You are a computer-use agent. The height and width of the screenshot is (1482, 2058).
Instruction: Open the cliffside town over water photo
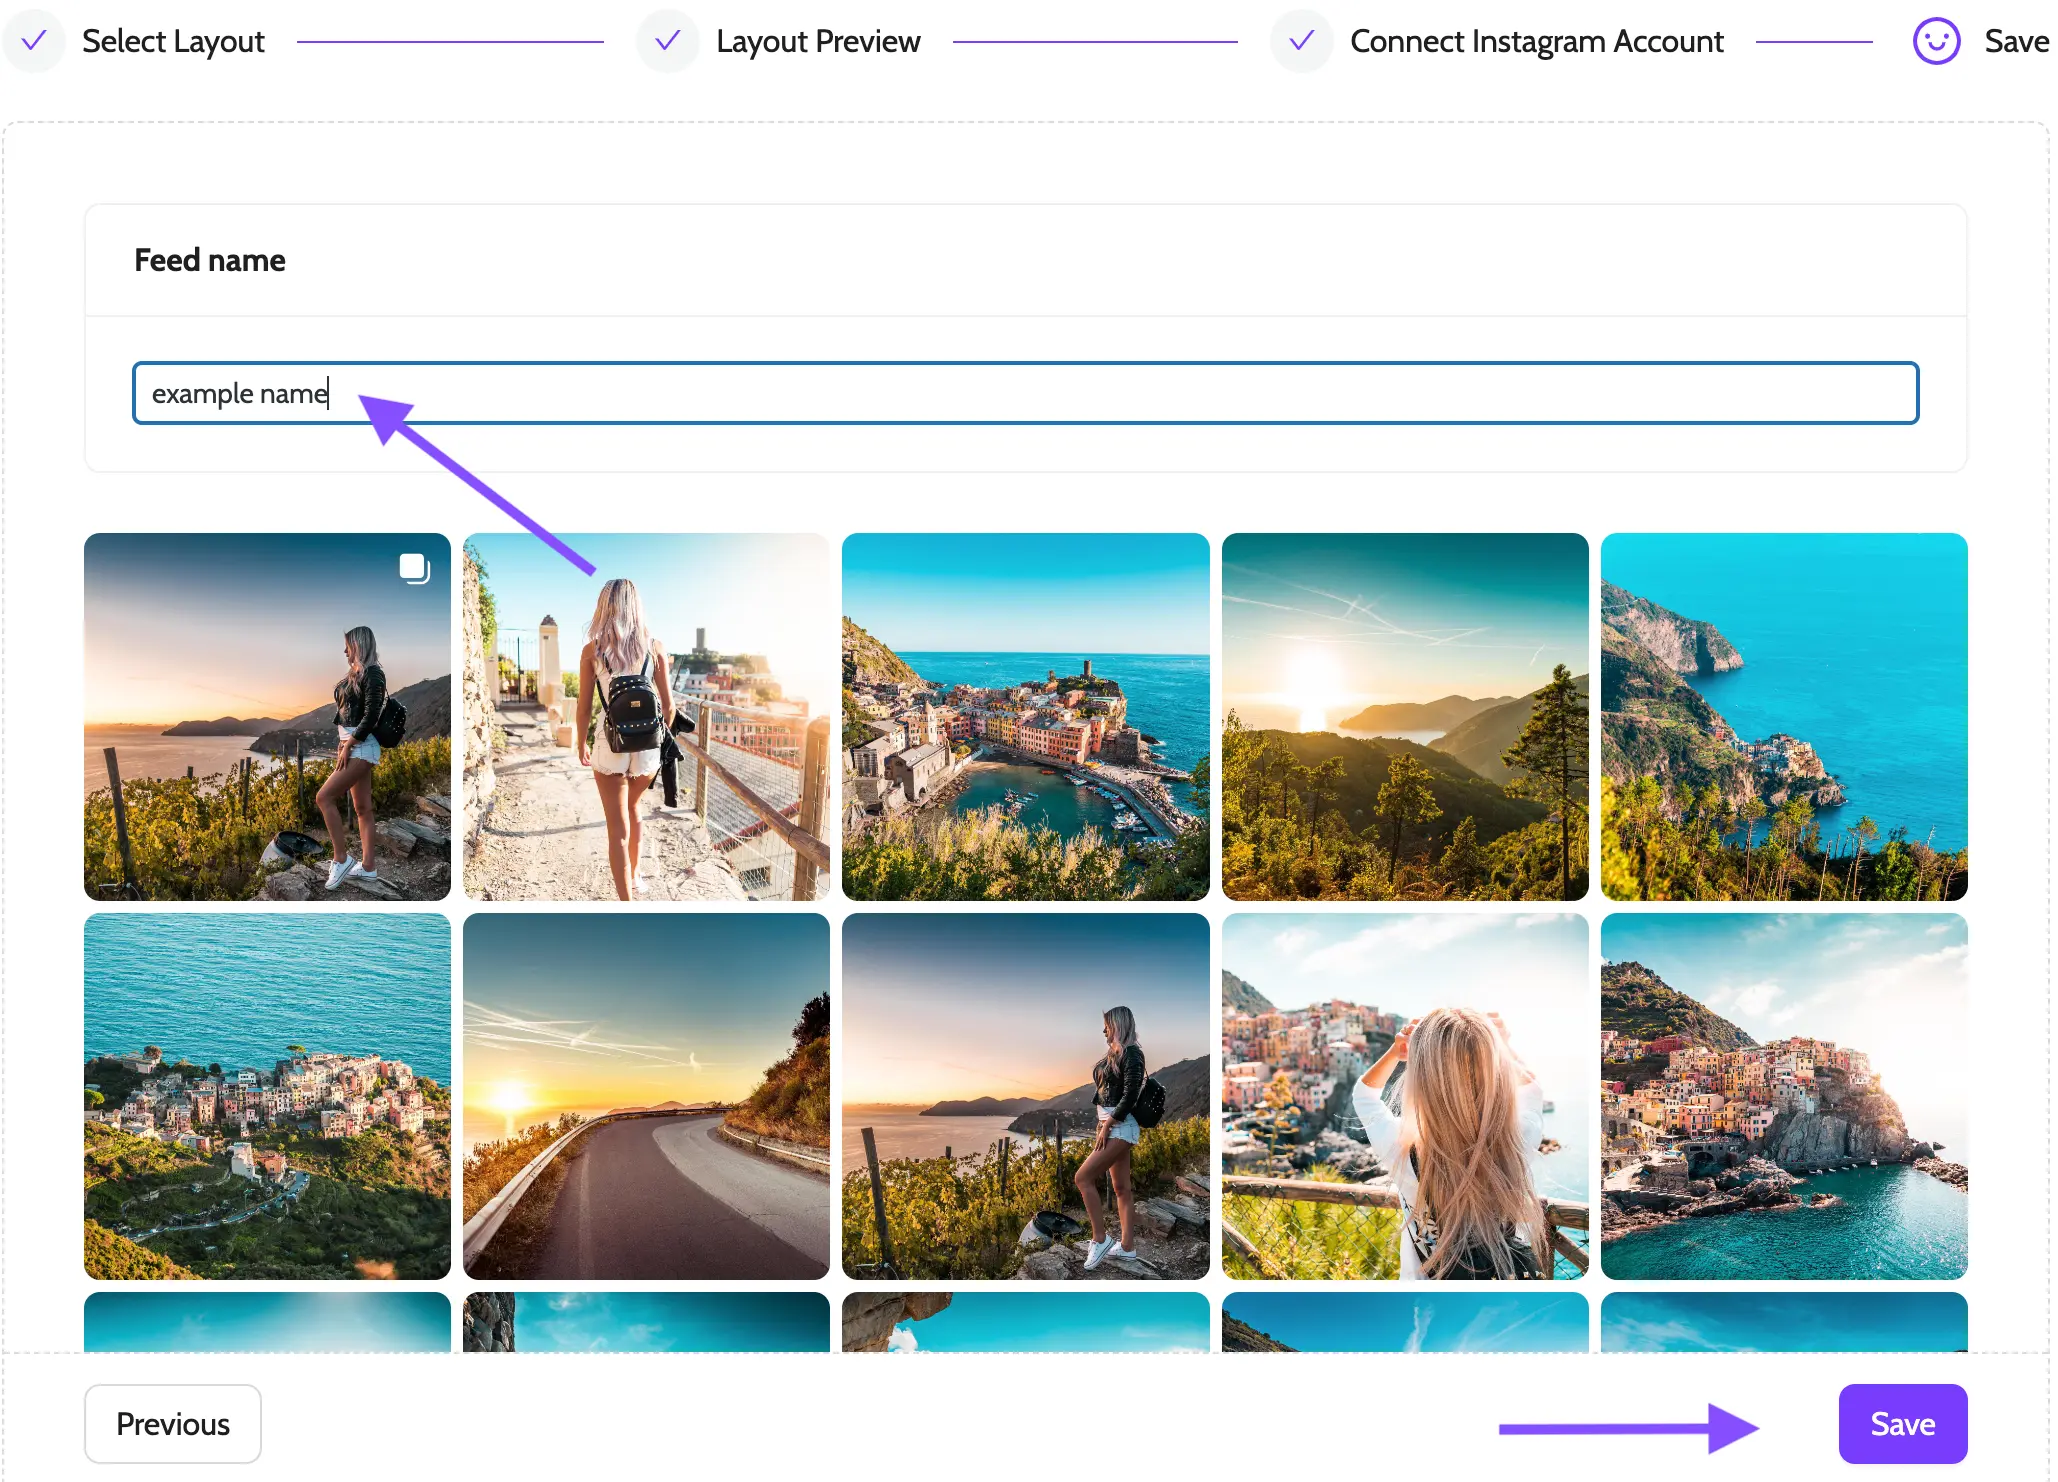pos(1783,1096)
